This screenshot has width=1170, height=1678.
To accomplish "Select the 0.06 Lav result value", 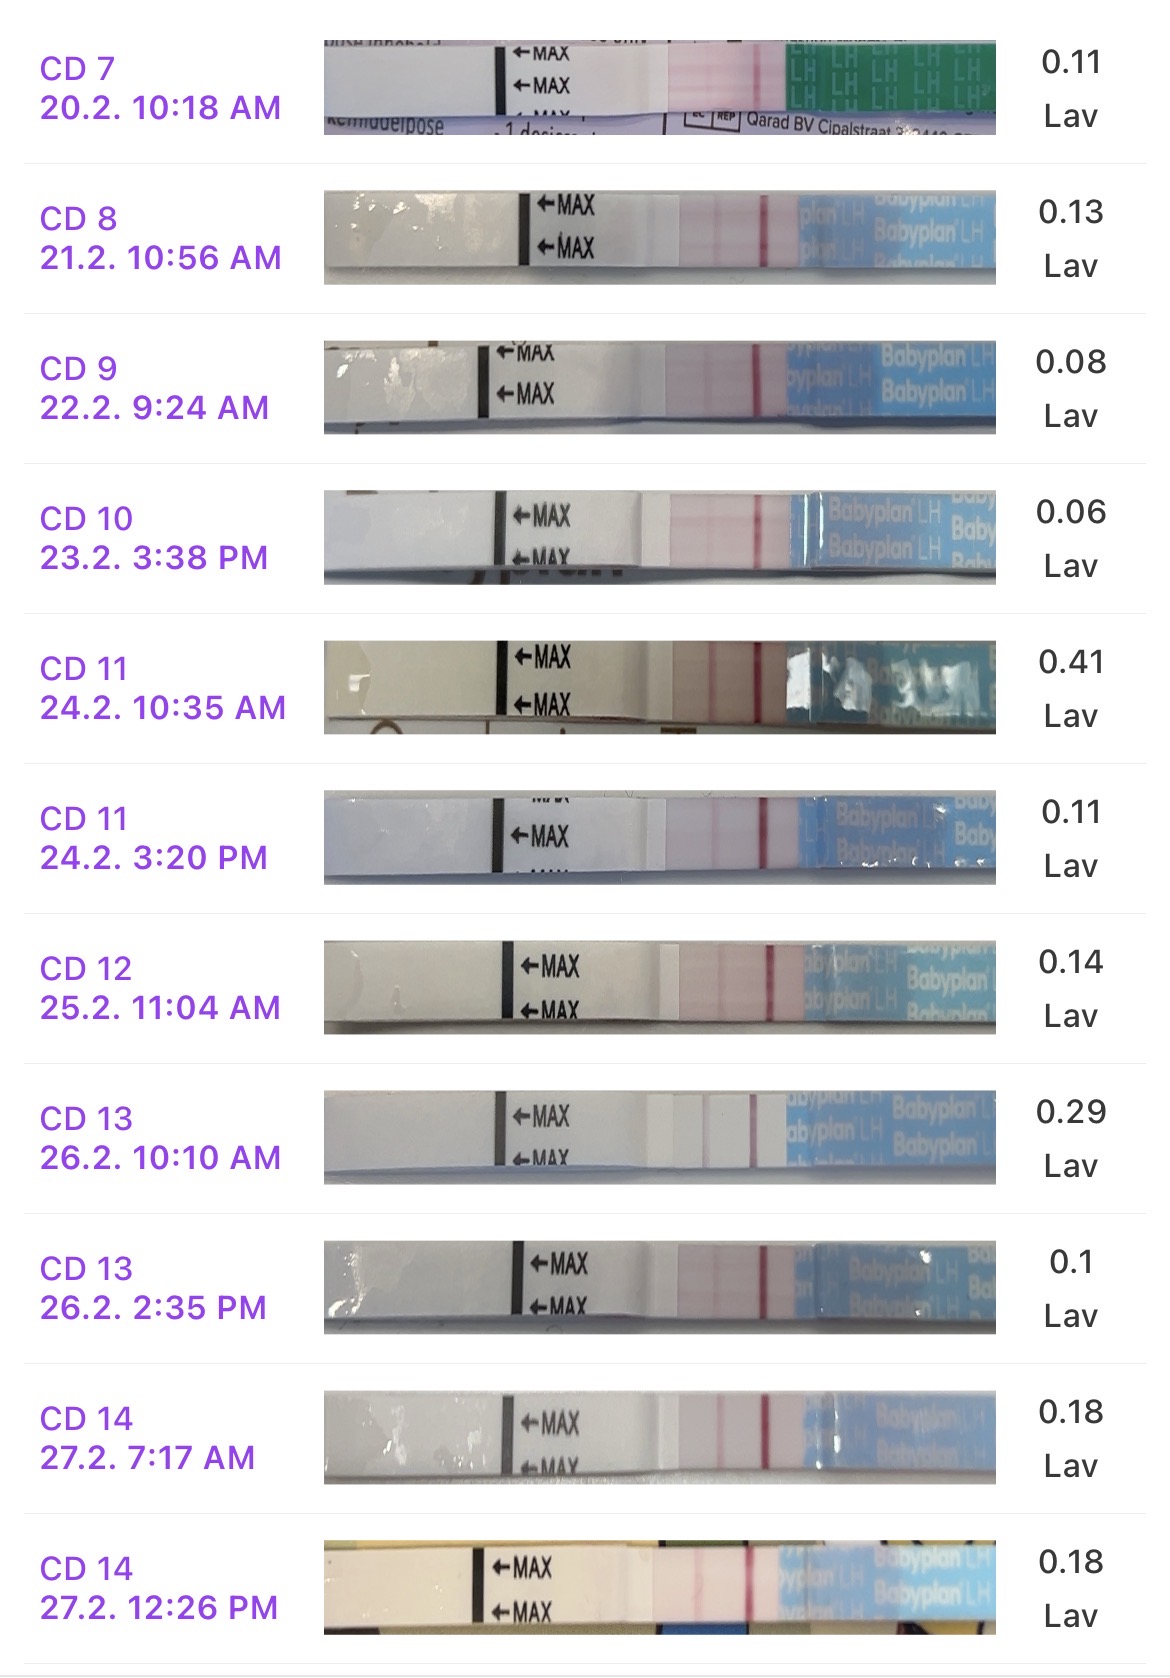I will click(1071, 538).
